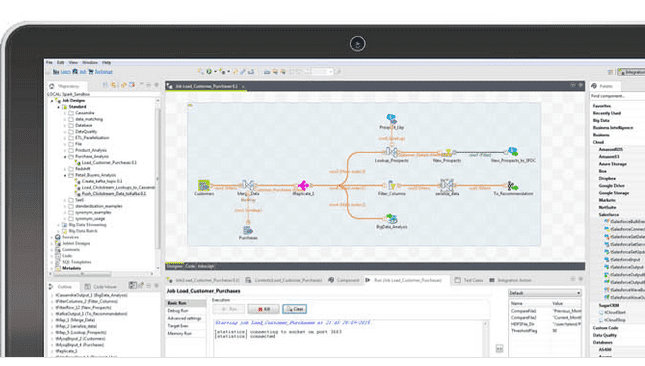Expand the Cassandra folder in Repository

pyautogui.click(x=65, y=113)
